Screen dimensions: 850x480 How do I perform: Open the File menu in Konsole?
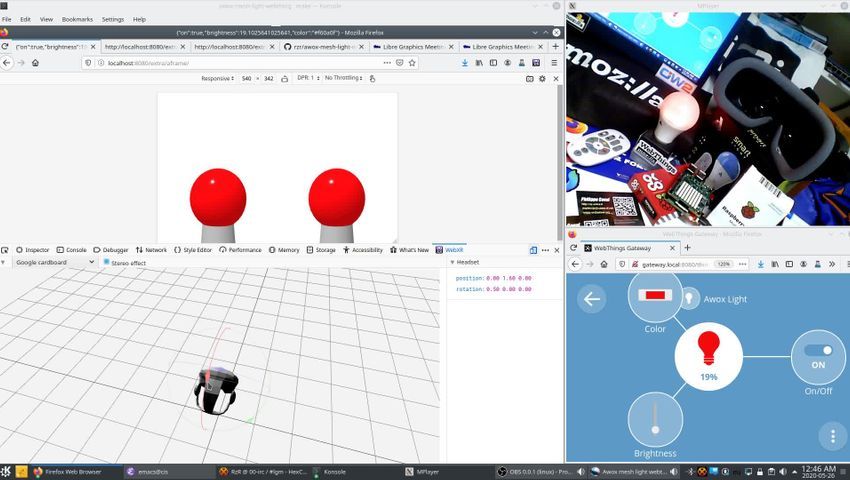pos(7,19)
